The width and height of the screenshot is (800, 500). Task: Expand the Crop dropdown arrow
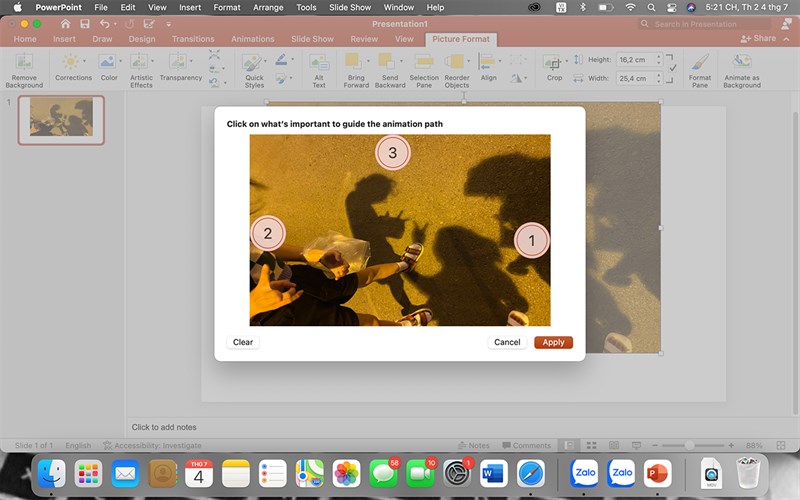(x=566, y=61)
